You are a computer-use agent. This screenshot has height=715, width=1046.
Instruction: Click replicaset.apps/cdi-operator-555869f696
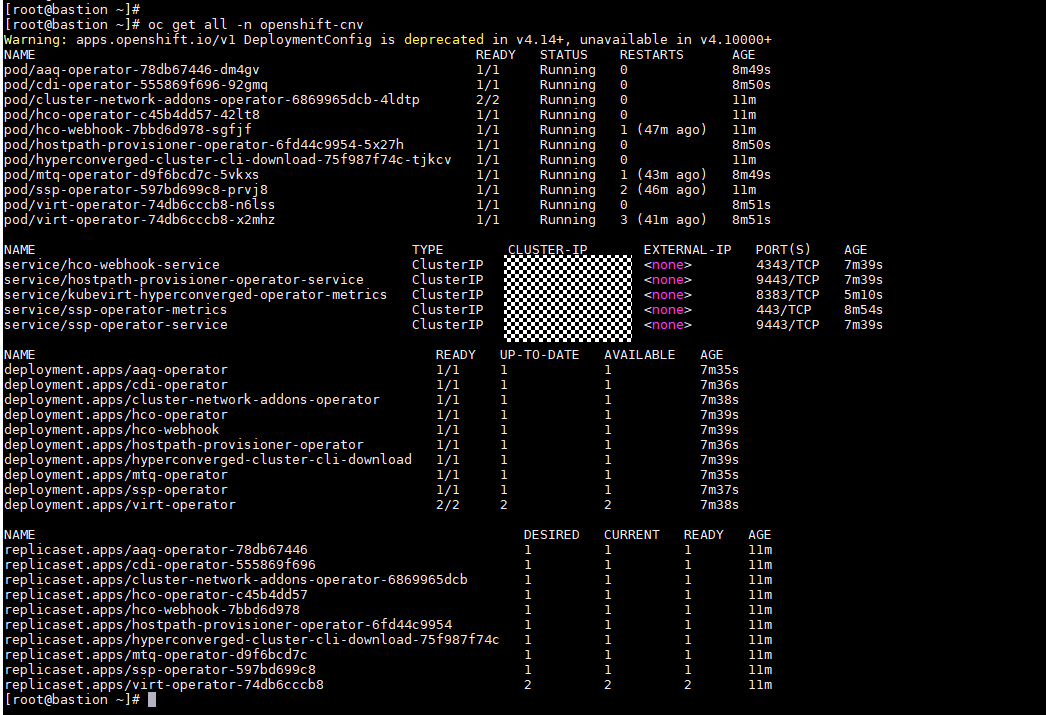point(159,565)
